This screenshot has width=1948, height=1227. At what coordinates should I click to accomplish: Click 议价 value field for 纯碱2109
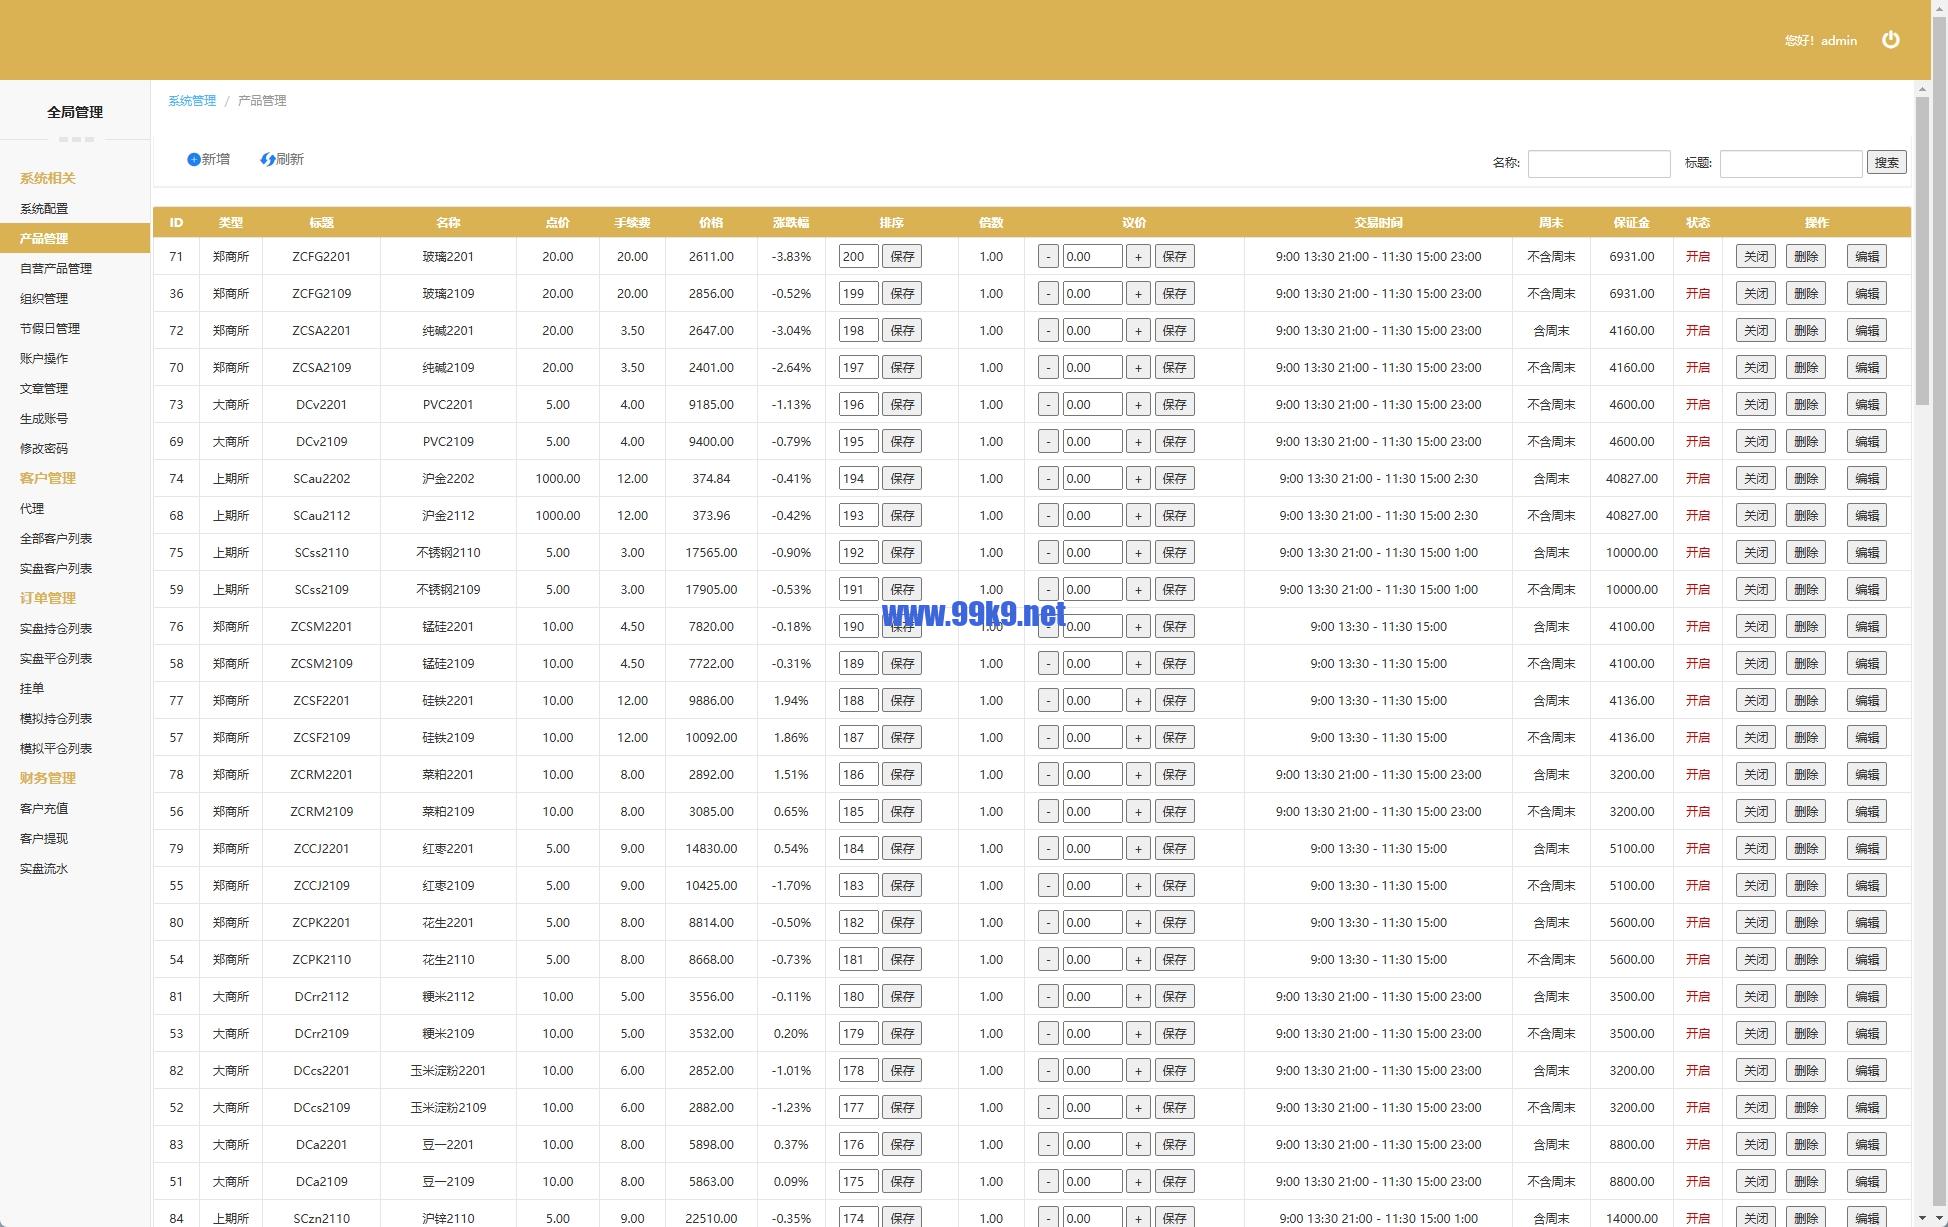click(x=1092, y=367)
